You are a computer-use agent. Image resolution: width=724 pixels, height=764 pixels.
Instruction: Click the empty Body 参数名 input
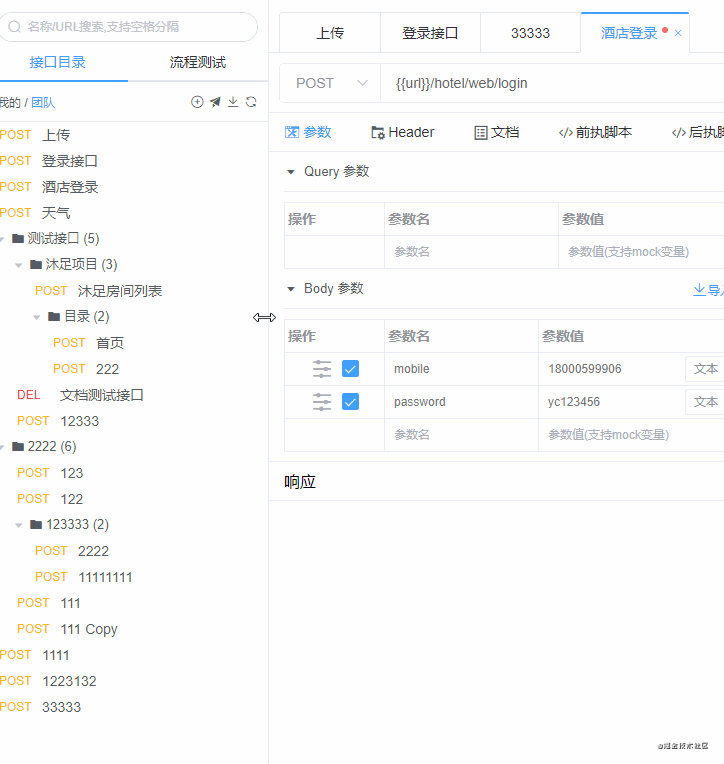click(x=461, y=435)
